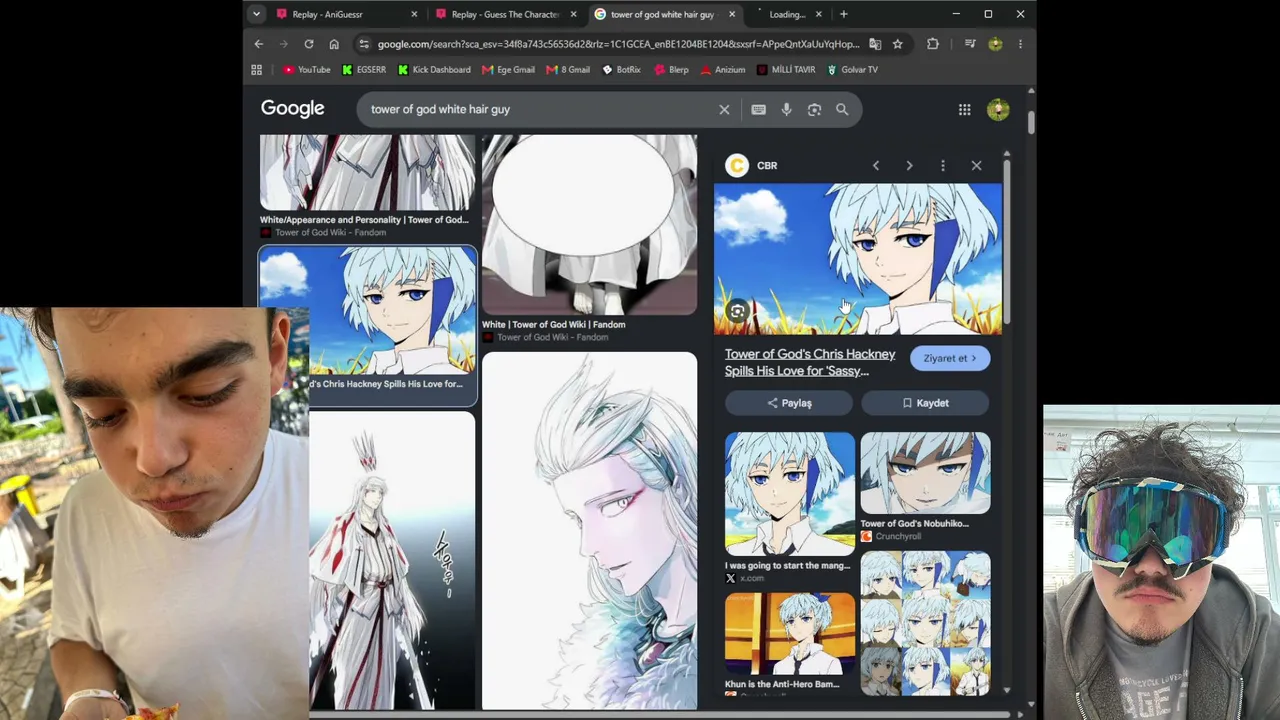
Task: Focus the google.com address bar URL
Action: (618, 44)
